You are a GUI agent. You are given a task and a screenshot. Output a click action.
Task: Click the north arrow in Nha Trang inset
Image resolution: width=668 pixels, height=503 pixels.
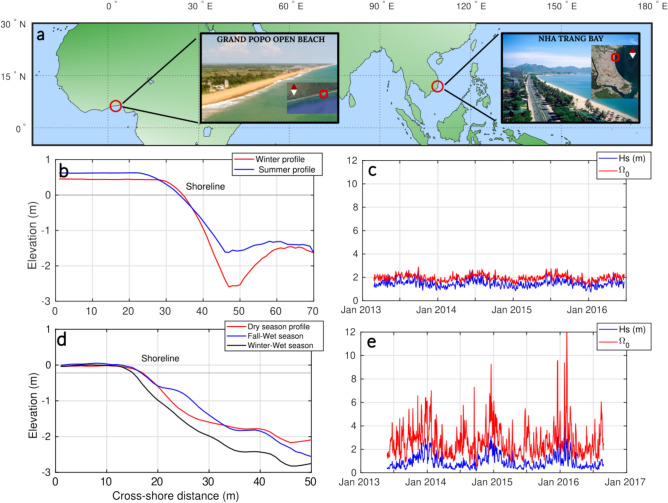click(x=633, y=52)
